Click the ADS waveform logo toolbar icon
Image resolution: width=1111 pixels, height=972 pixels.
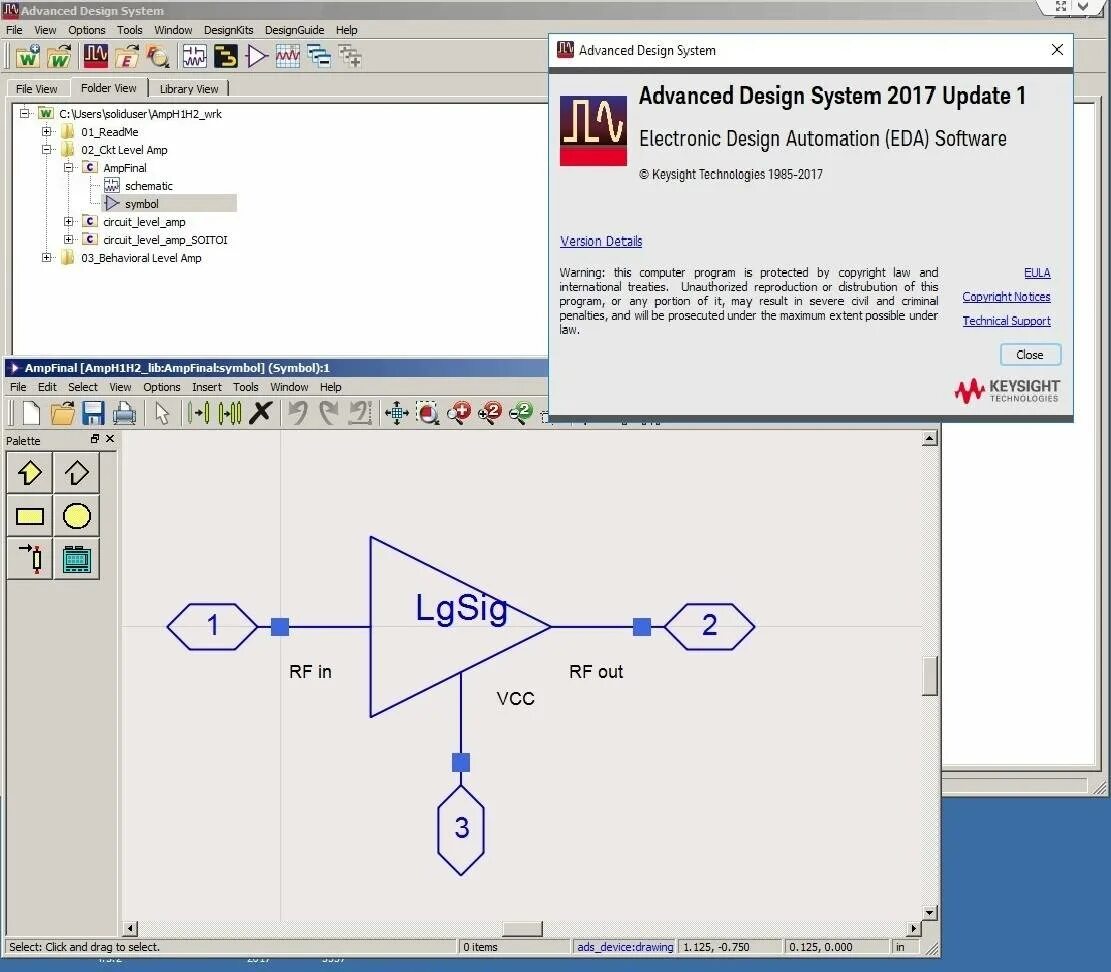pos(96,56)
